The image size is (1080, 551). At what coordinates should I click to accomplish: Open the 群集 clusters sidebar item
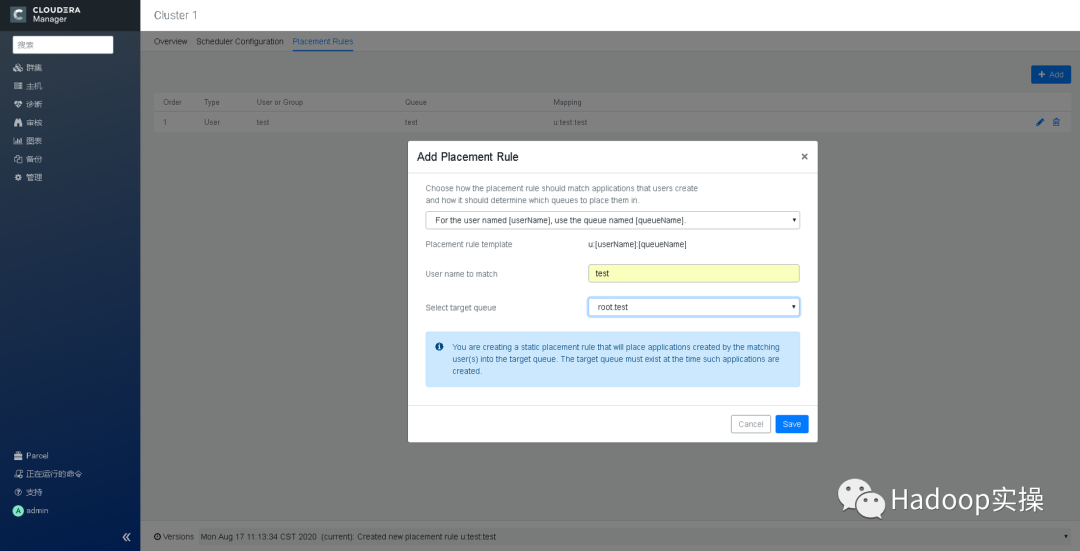pyautogui.click(x=28, y=68)
